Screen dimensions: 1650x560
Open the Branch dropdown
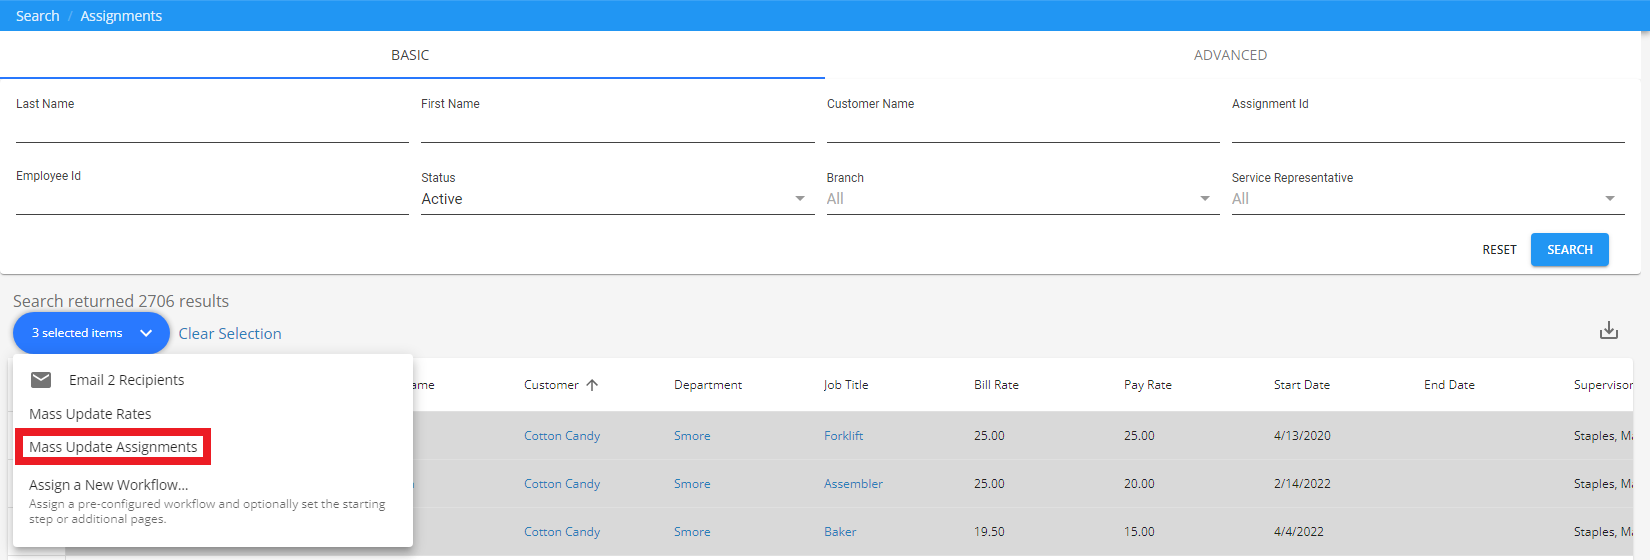[1021, 199]
